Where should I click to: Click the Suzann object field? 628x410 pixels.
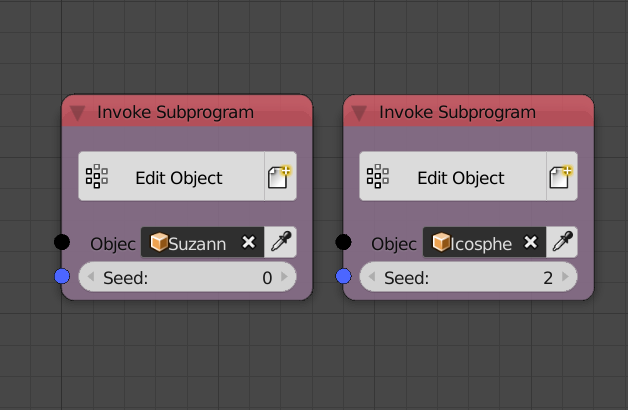[202, 242]
